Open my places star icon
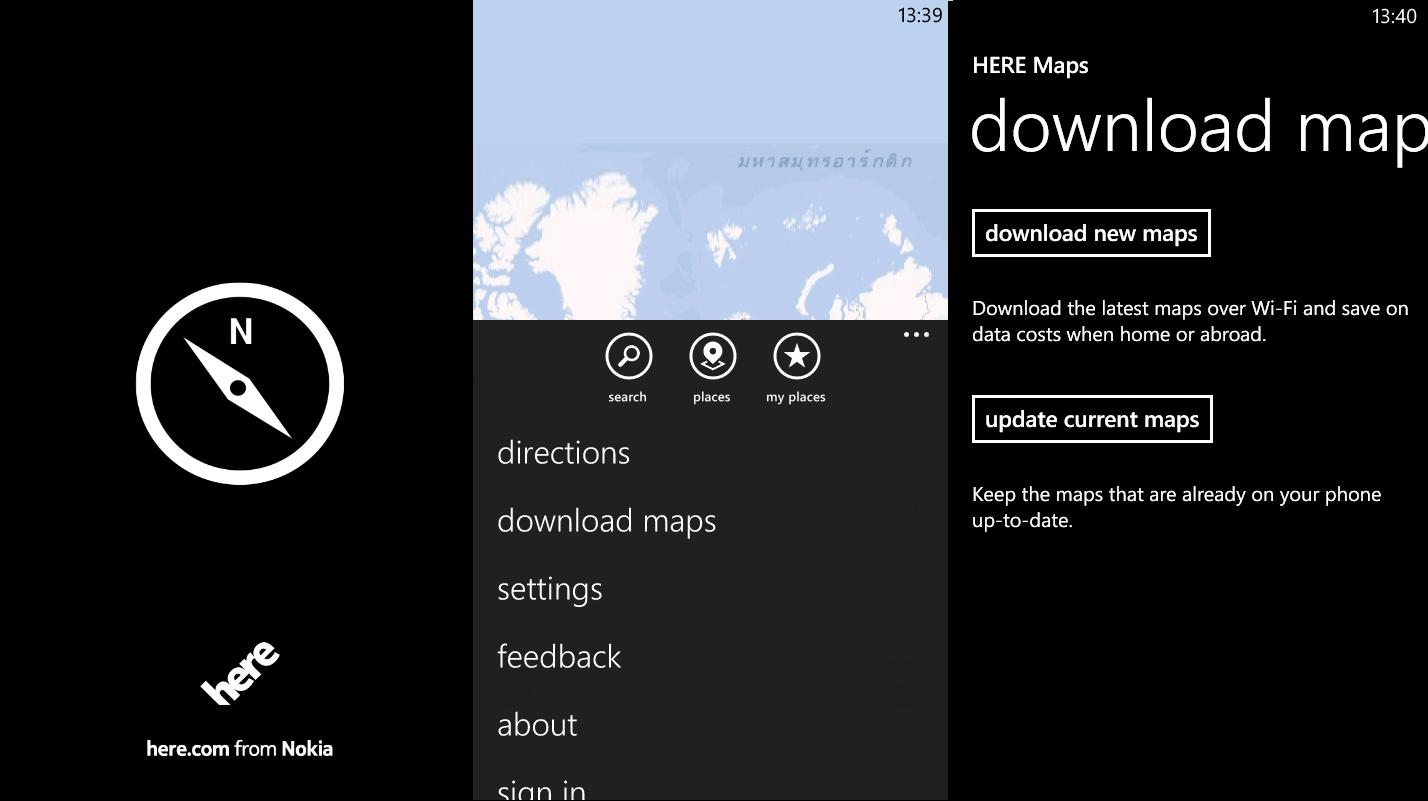Image resolution: width=1428 pixels, height=801 pixels. point(796,356)
